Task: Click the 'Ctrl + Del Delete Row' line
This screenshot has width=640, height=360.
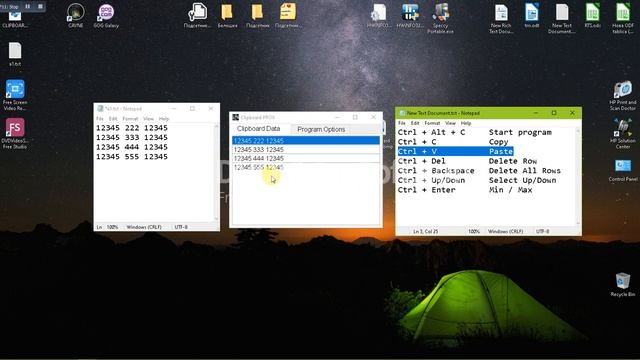Action: (467, 161)
